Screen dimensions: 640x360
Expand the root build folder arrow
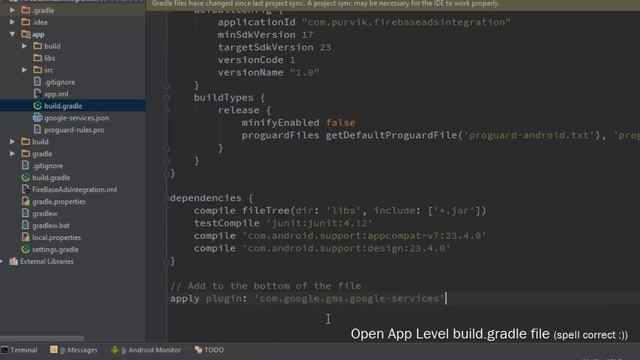point(12,142)
